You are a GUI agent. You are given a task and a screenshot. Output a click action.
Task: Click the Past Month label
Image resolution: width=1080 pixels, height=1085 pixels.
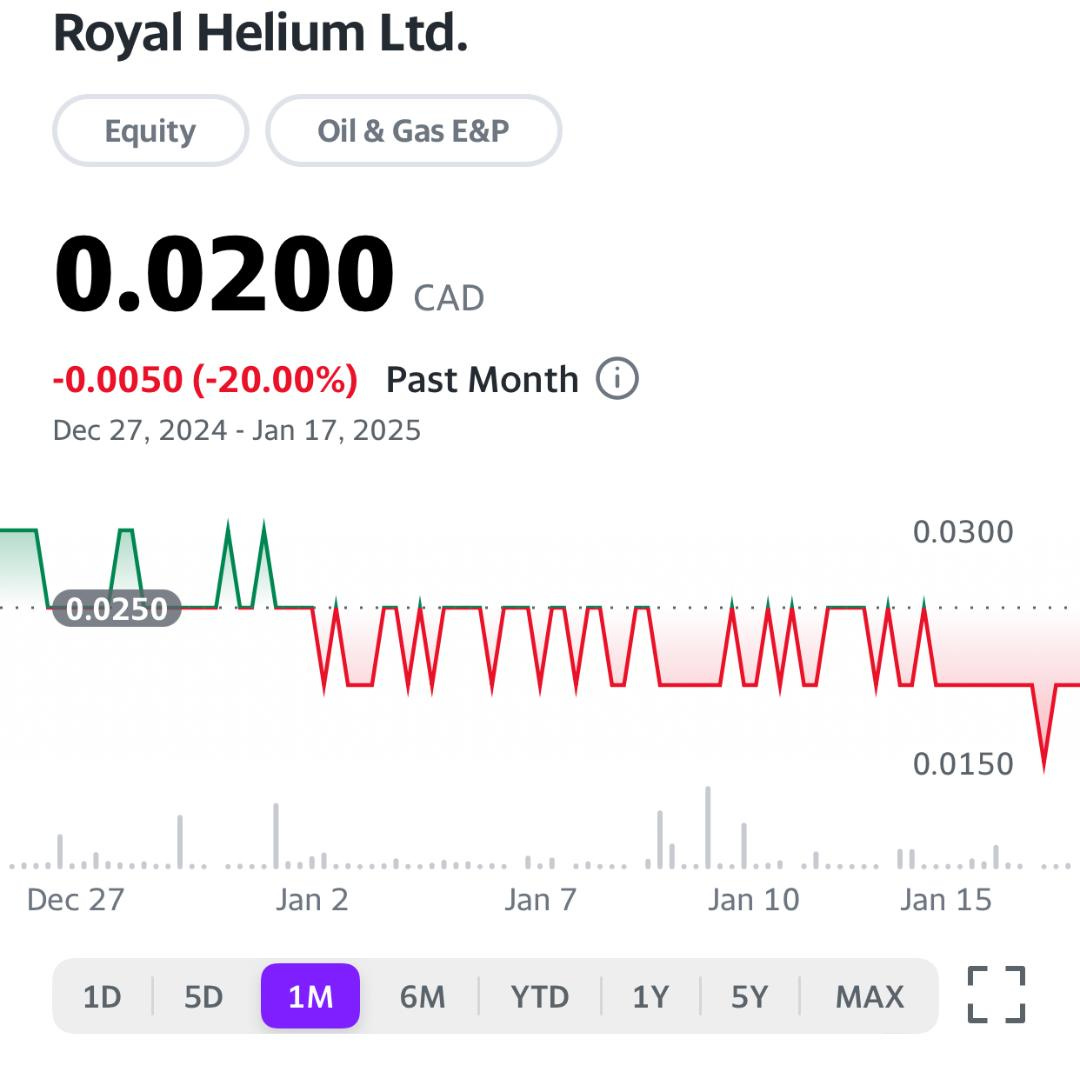[x=482, y=379]
